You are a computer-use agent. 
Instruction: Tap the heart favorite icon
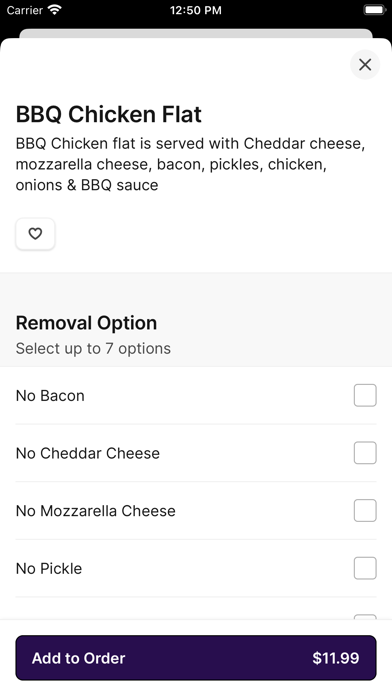[35, 233]
